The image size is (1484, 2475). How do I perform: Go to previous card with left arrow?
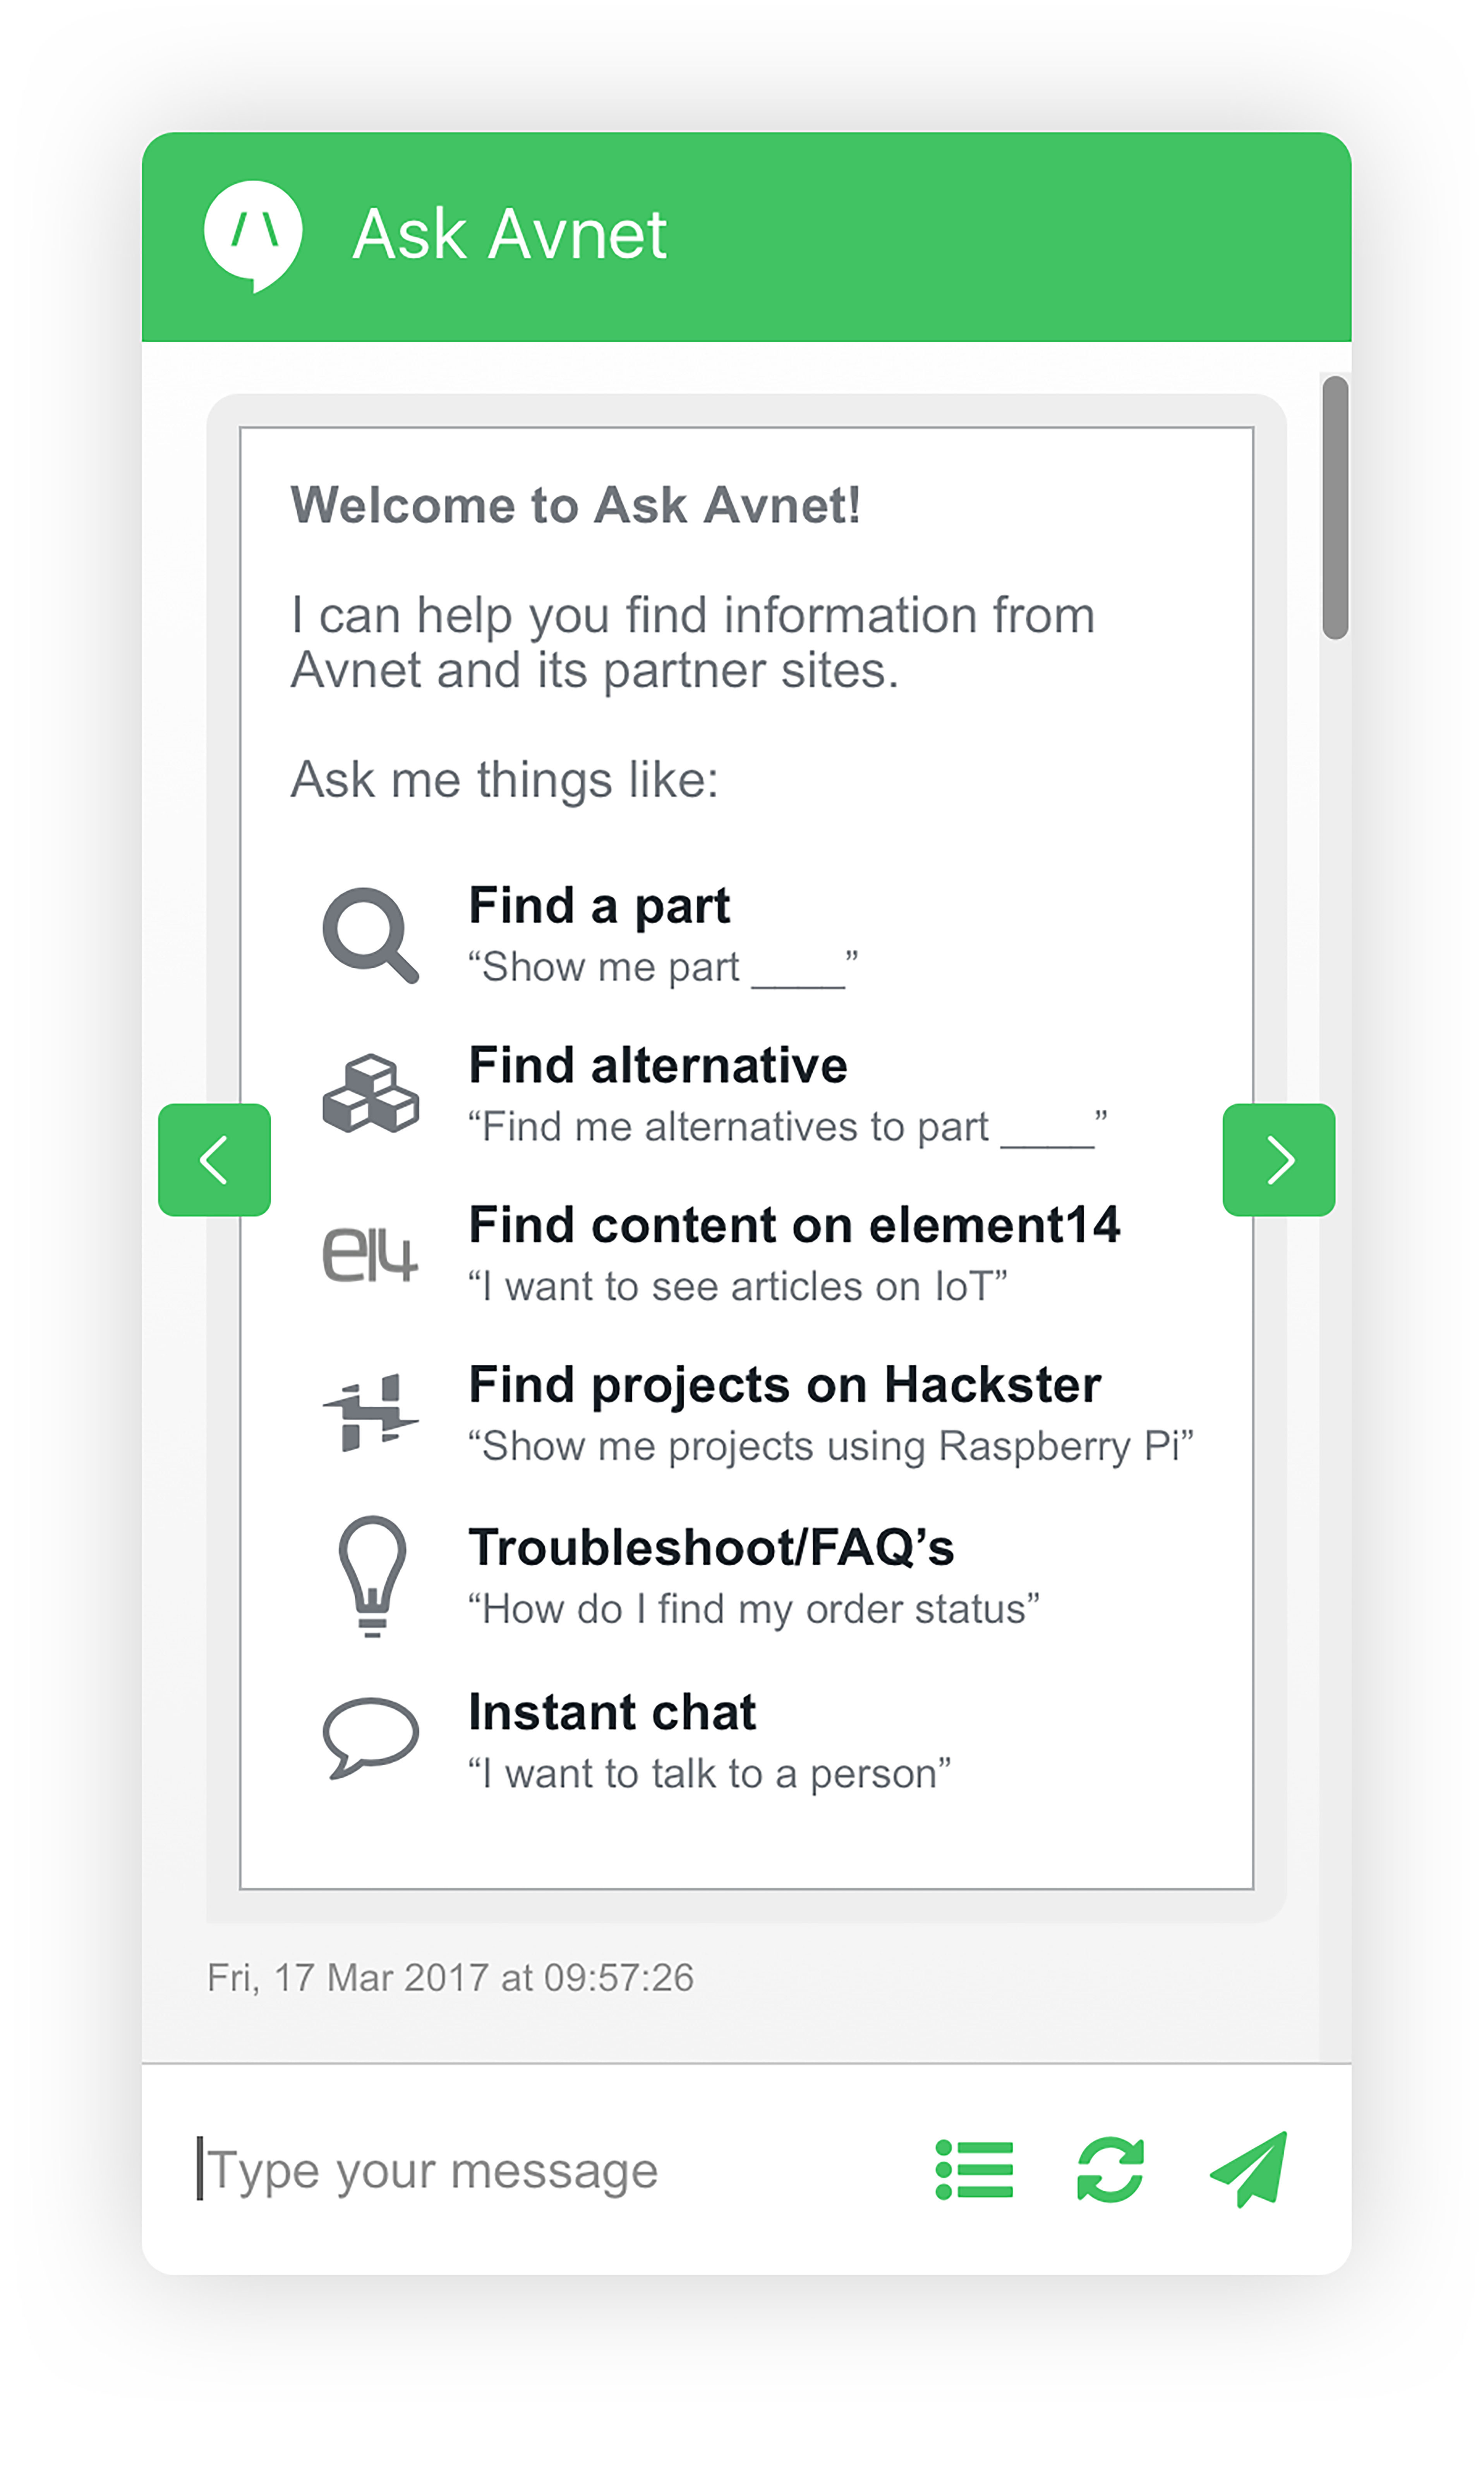point(214,1160)
